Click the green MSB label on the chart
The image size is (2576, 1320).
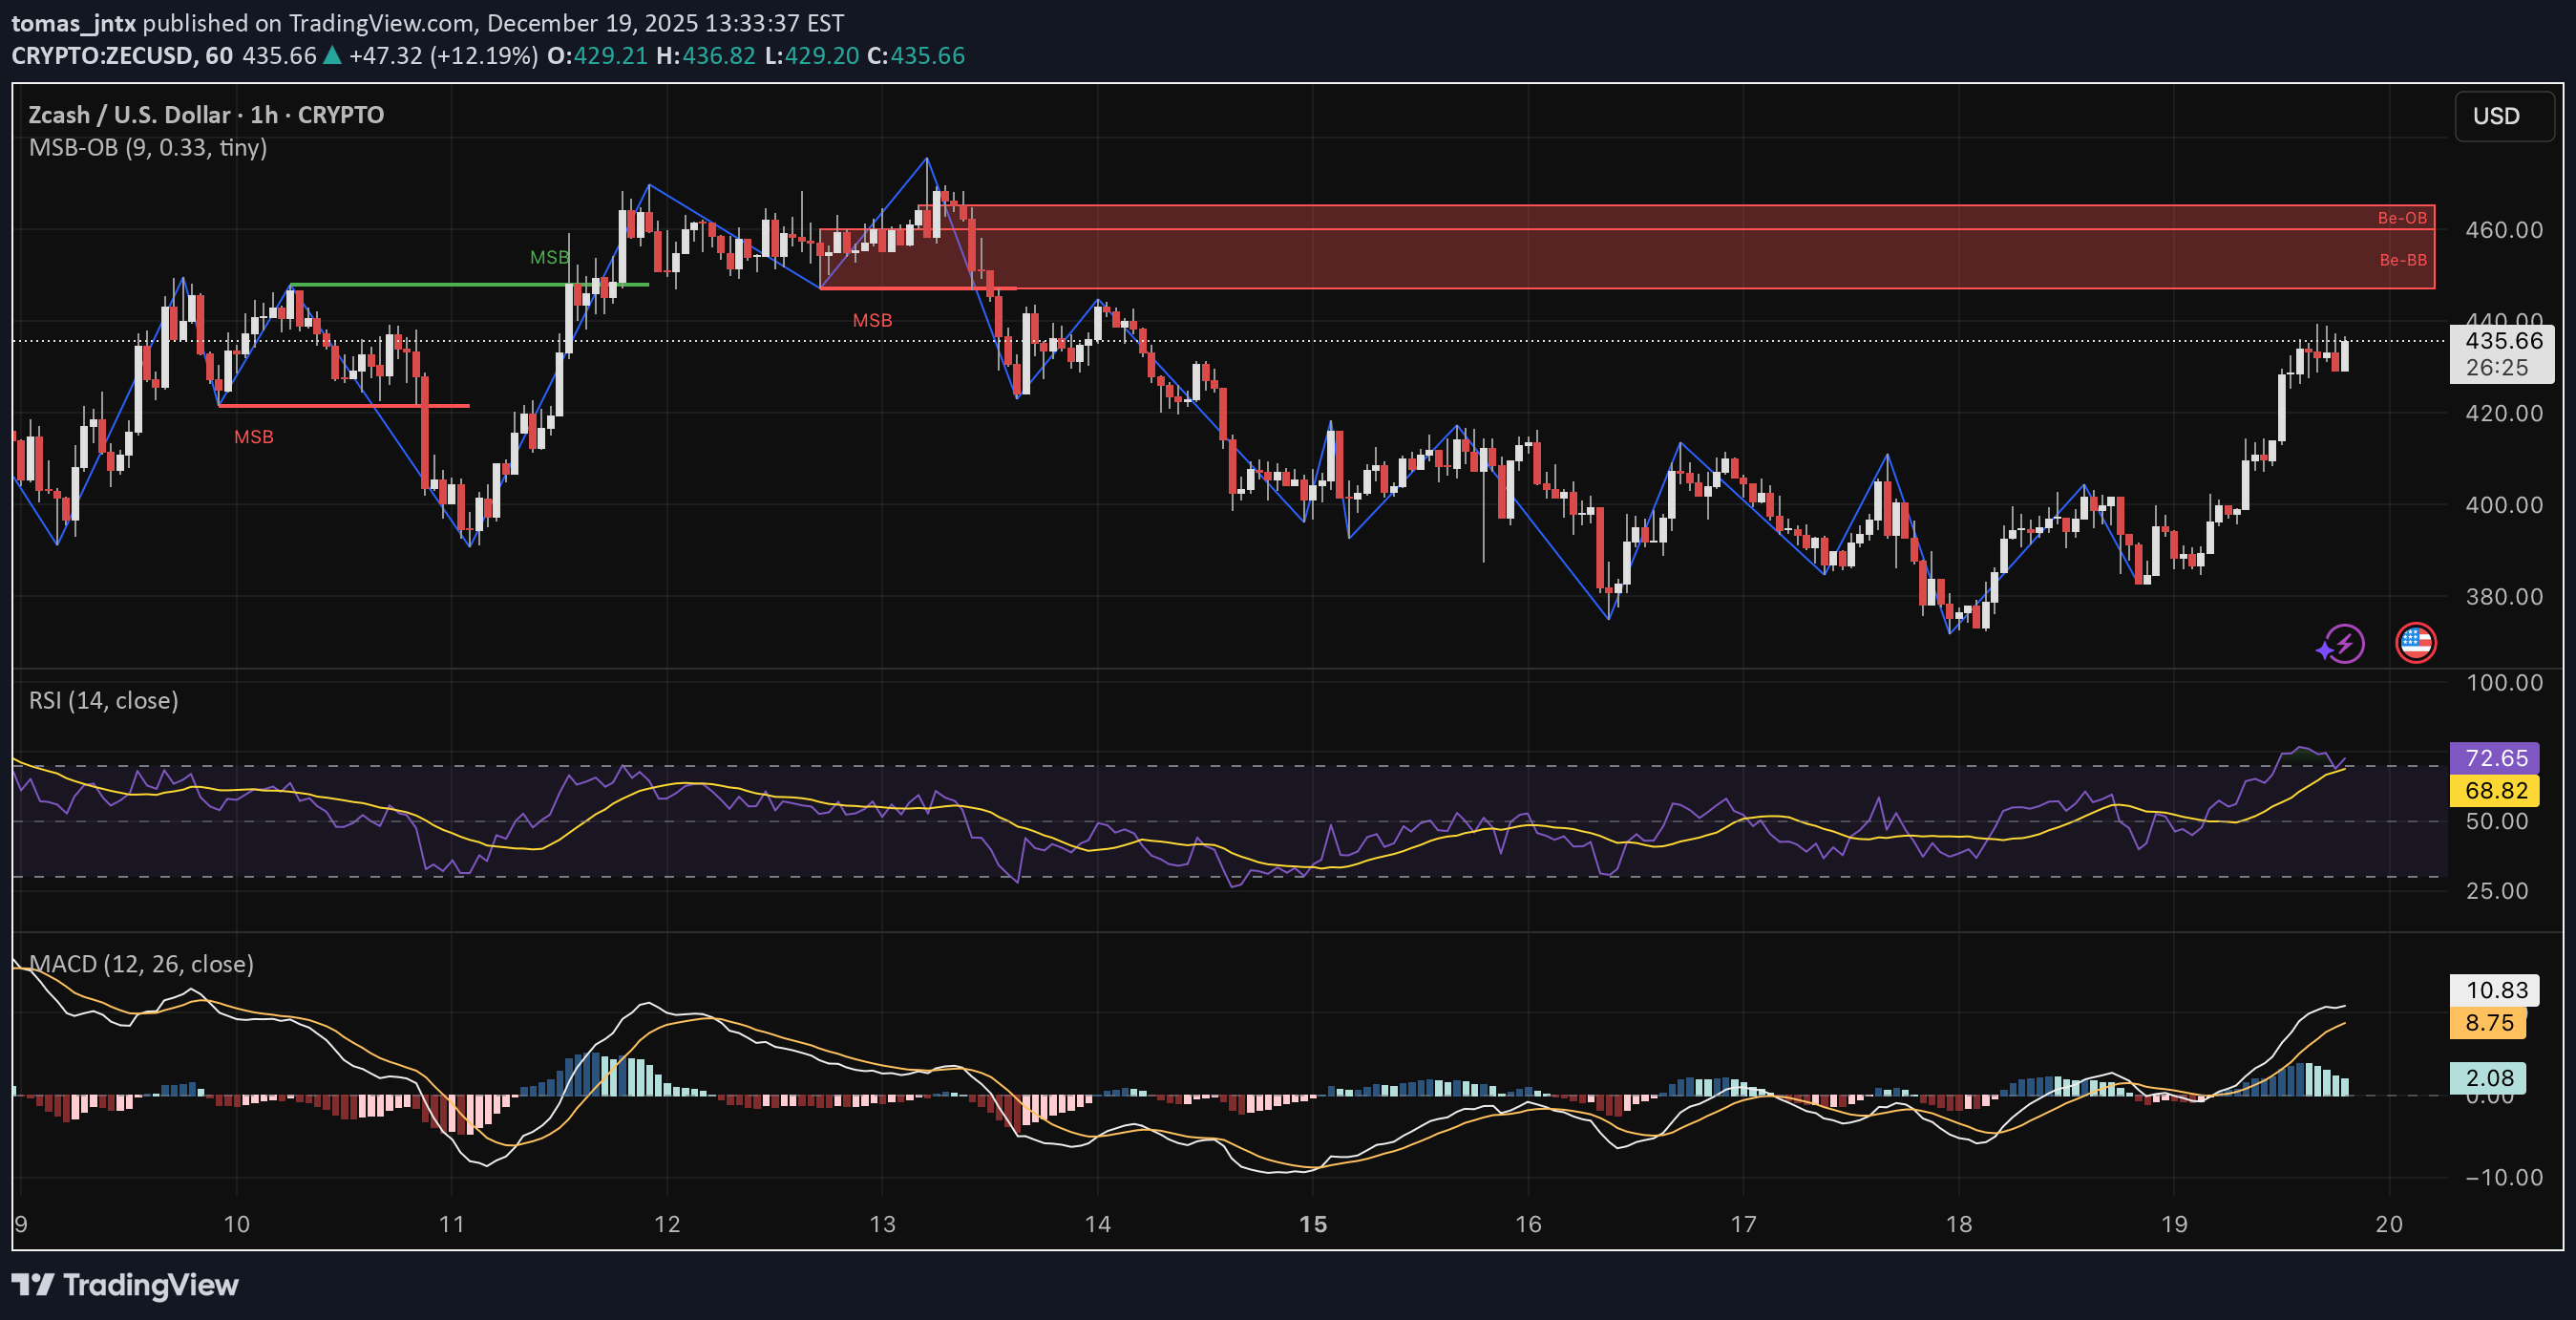(549, 257)
